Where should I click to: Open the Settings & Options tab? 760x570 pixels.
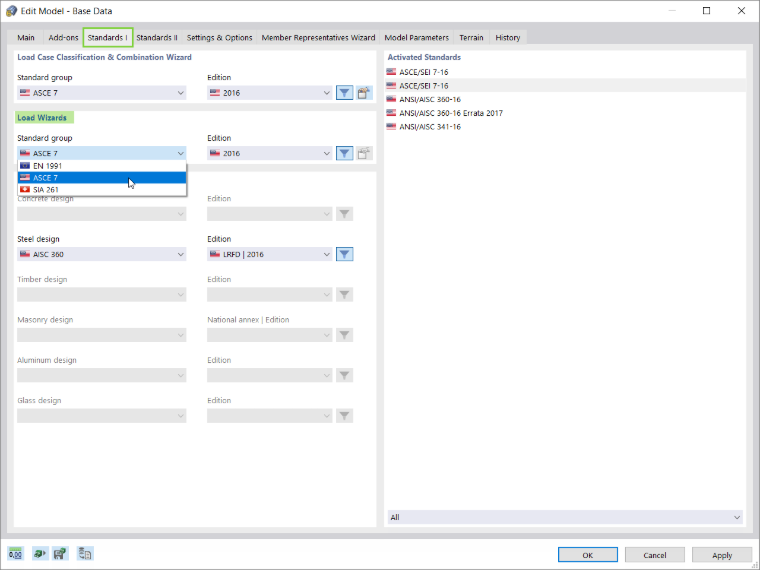click(x=220, y=37)
